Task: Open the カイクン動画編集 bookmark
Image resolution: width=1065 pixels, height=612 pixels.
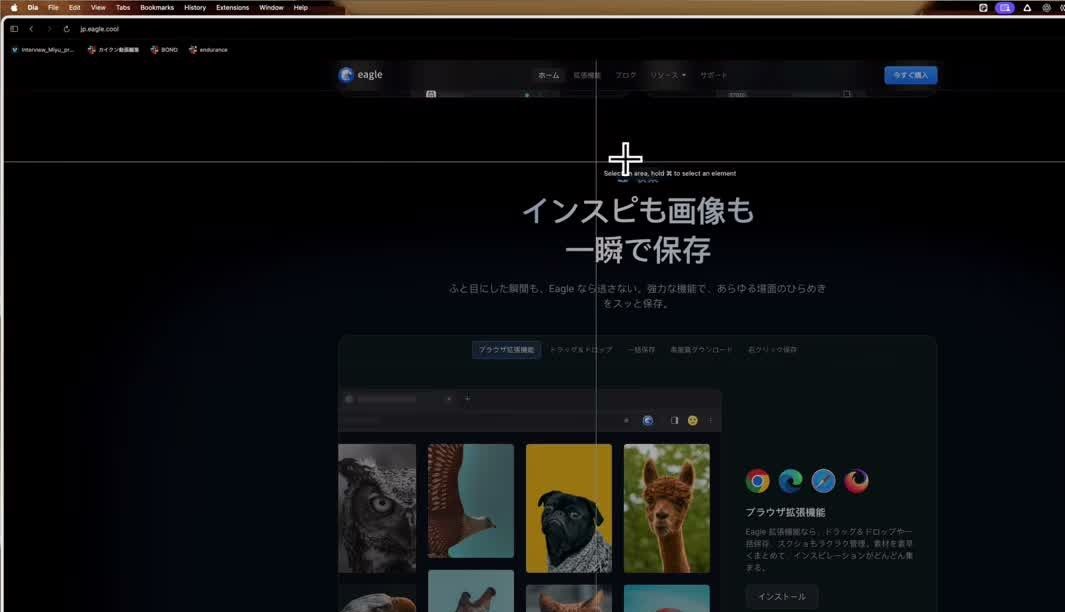Action: 113,50
